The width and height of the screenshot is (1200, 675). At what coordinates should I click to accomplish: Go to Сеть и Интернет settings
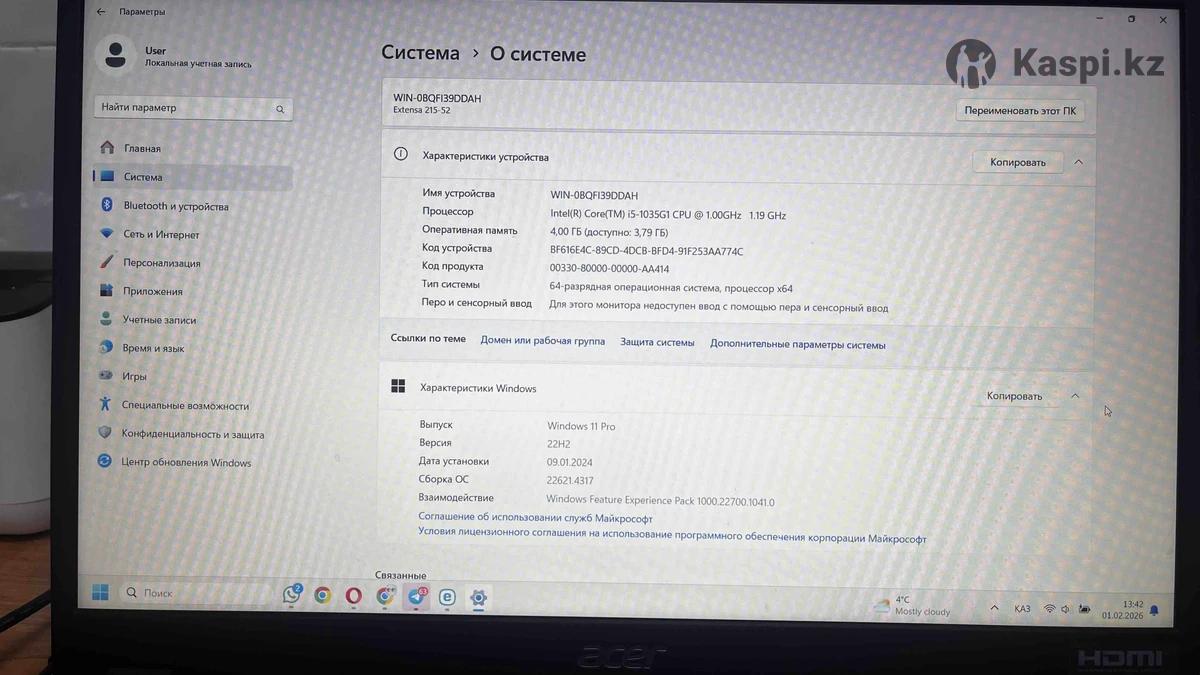tap(161, 235)
